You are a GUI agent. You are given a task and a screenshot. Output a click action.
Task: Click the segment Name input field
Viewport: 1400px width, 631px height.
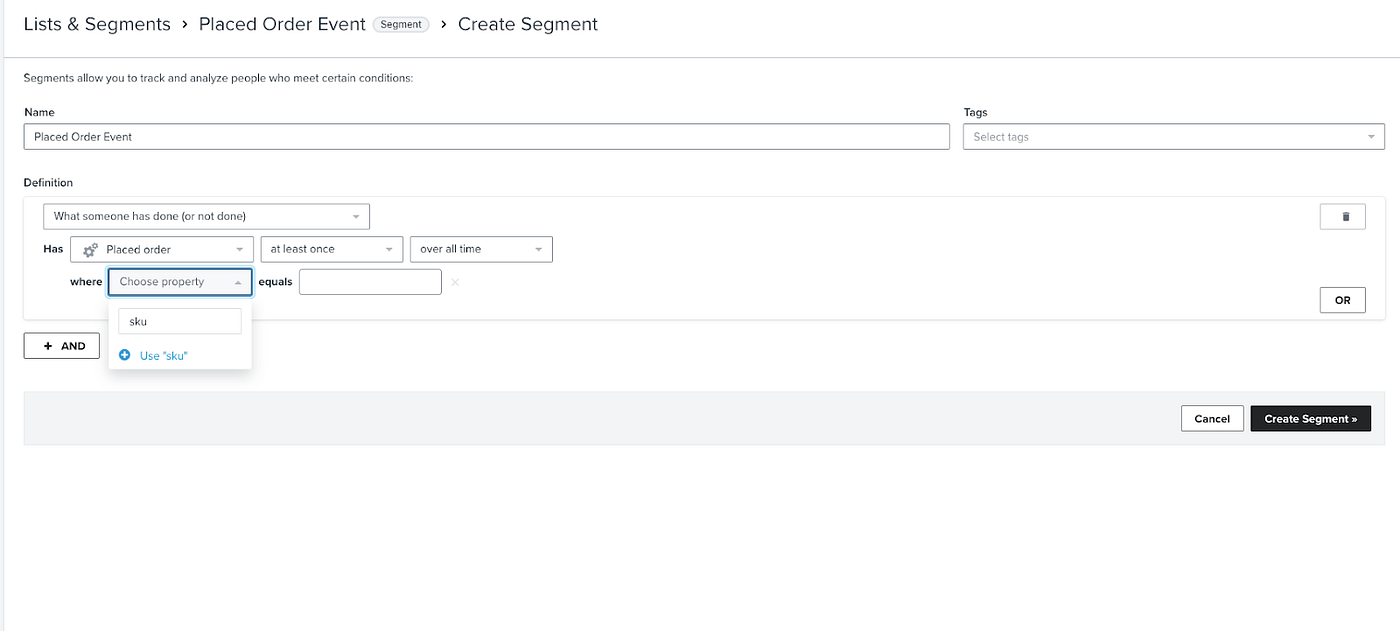487,137
